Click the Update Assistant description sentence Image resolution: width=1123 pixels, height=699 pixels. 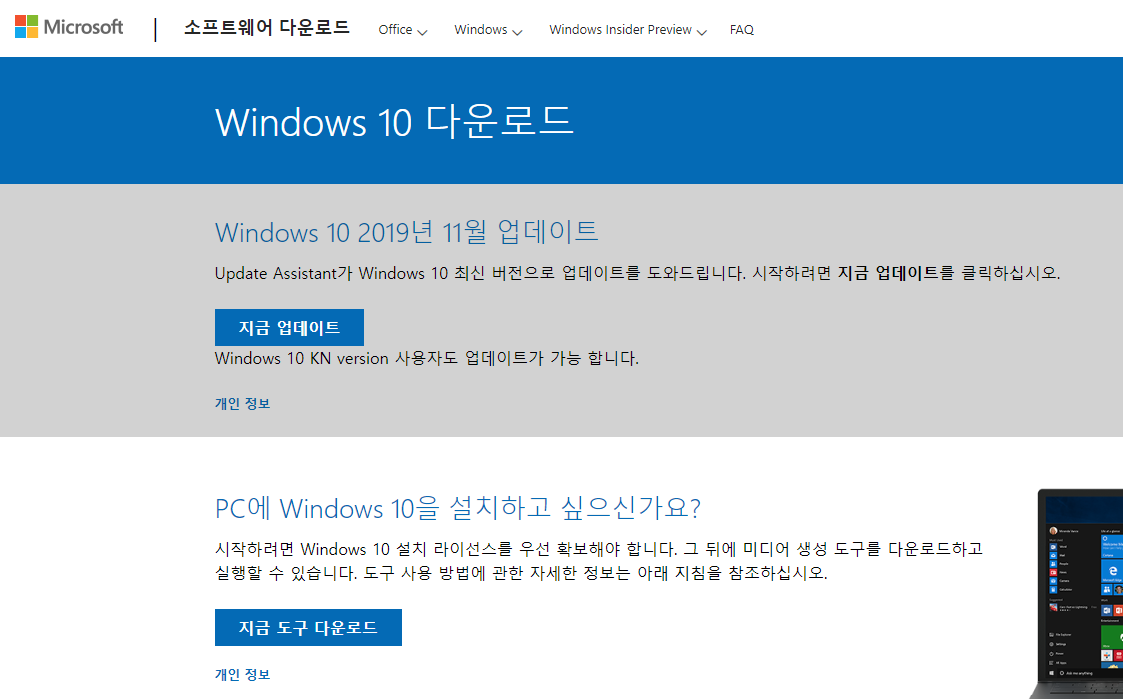637,273
